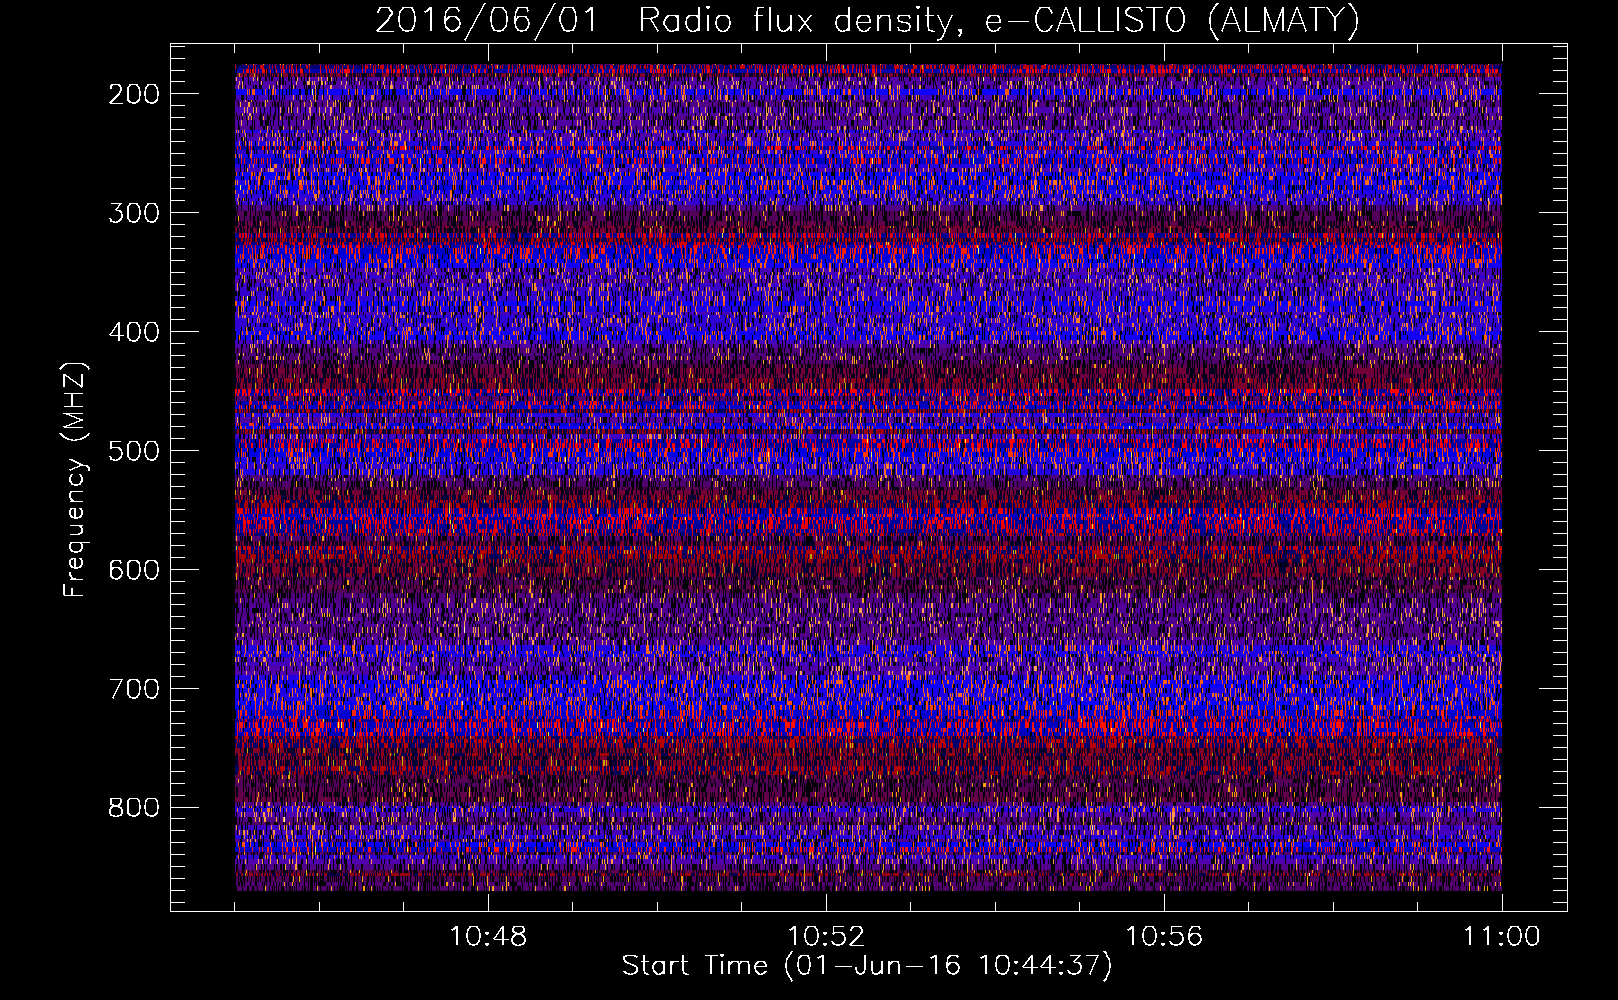The image size is (1618, 1000).
Task: Click the 'Start Time (01-Jun-16 10:44:37)' label
Action: point(867,966)
